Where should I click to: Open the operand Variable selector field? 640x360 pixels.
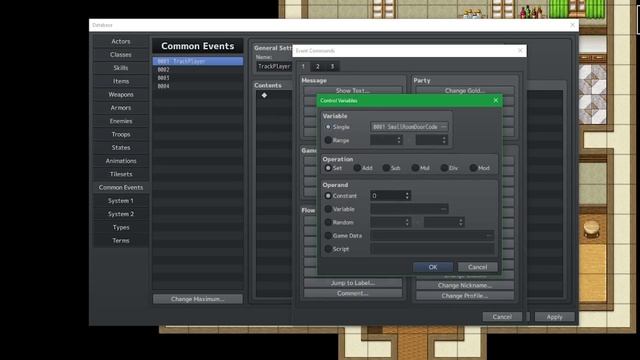click(x=409, y=209)
